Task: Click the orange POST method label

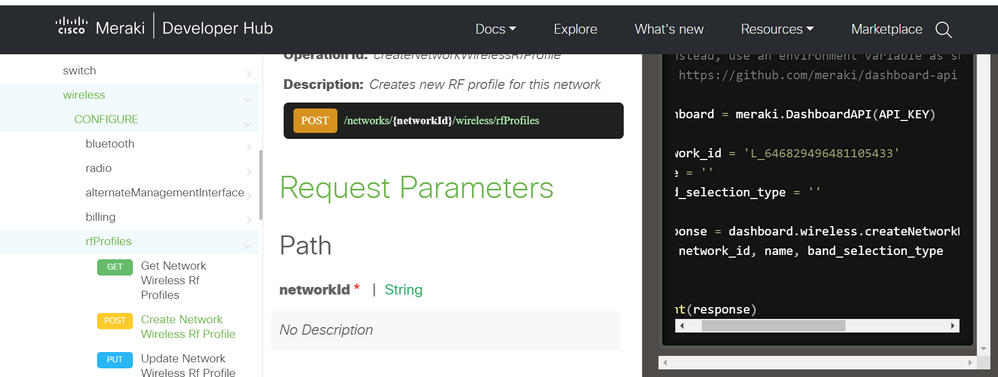Action: (315, 120)
